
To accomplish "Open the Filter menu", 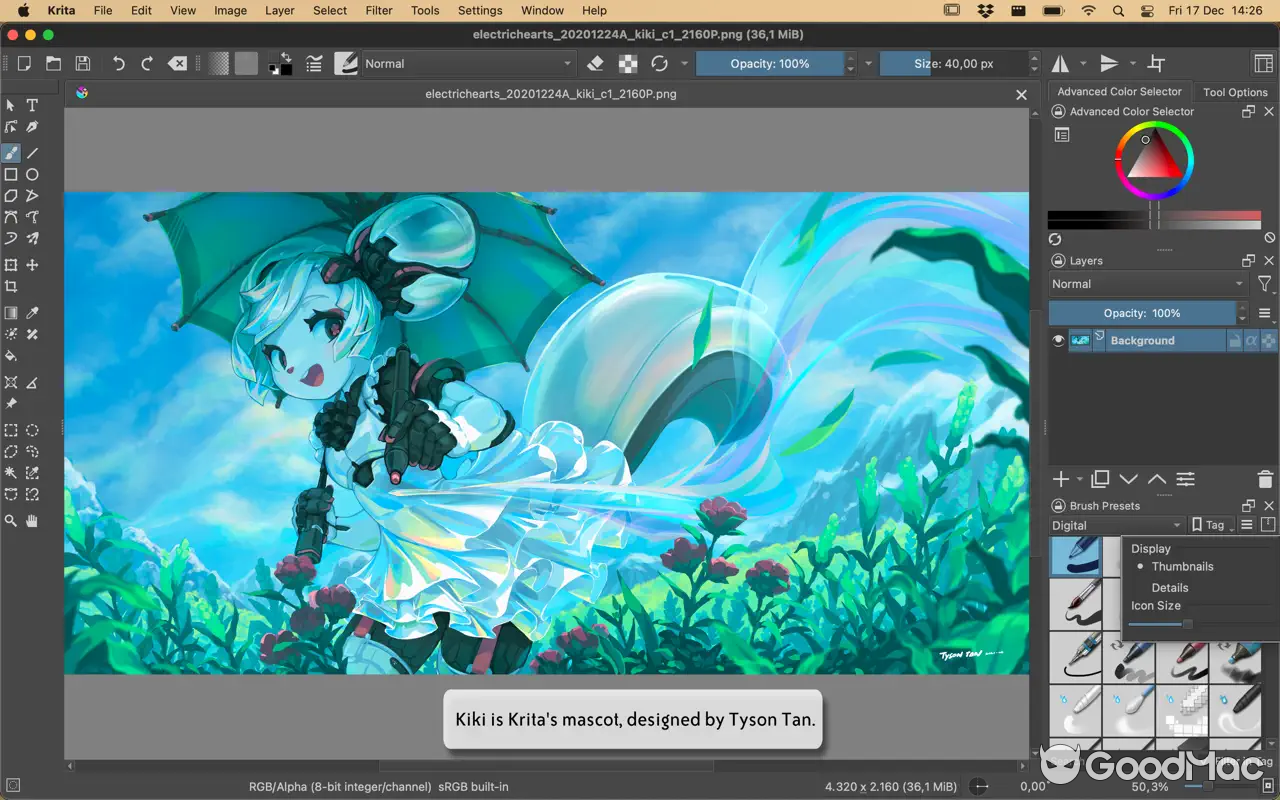I will pyautogui.click(x=378, y=10).
